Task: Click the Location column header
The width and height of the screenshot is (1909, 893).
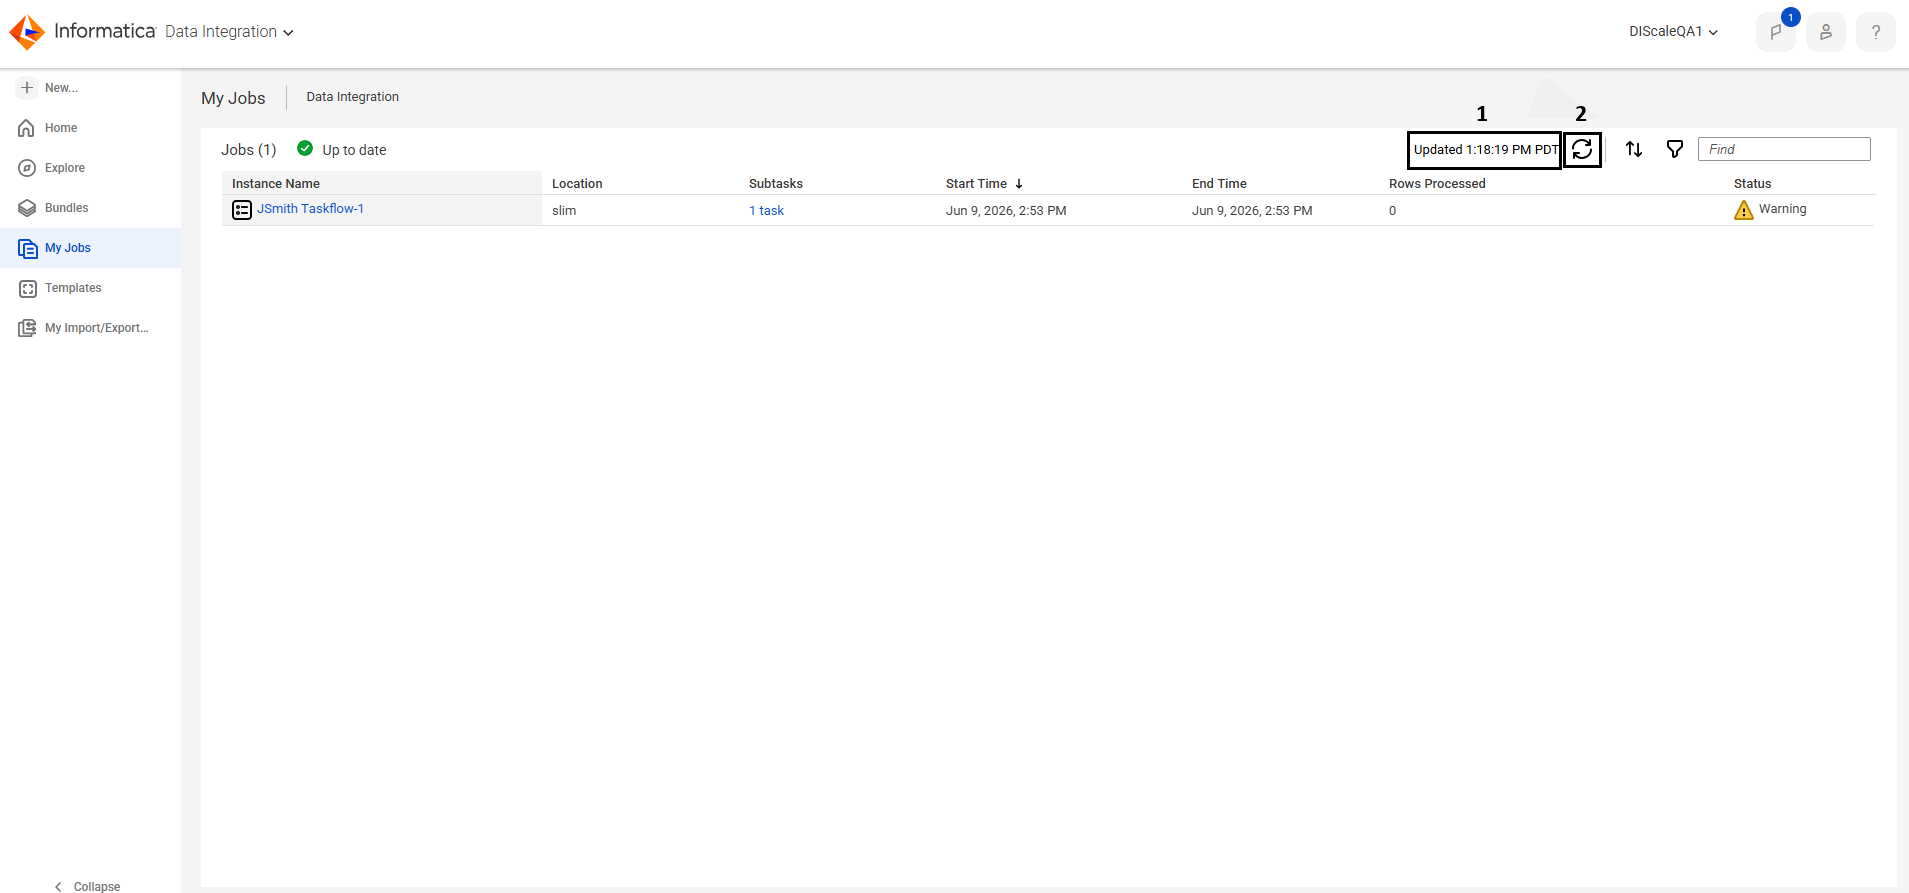Action: pos(577,183)
